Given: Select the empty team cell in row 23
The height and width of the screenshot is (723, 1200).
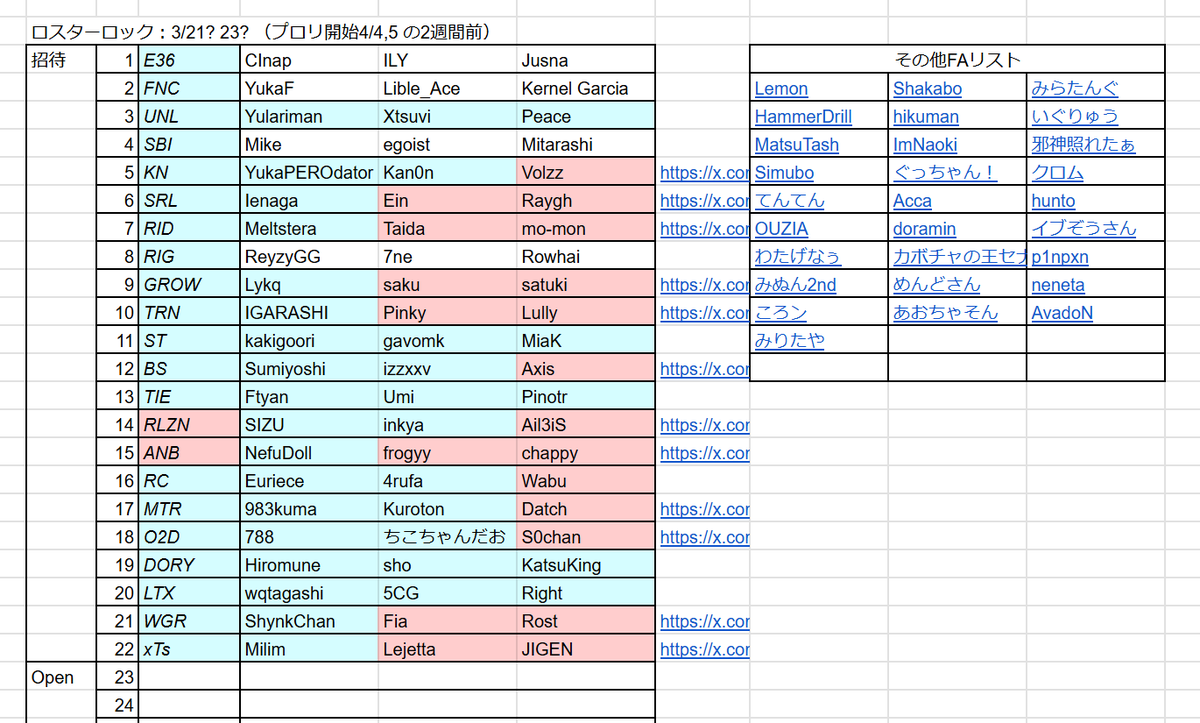Looking at the screenshot, I should tap(189, 677).
